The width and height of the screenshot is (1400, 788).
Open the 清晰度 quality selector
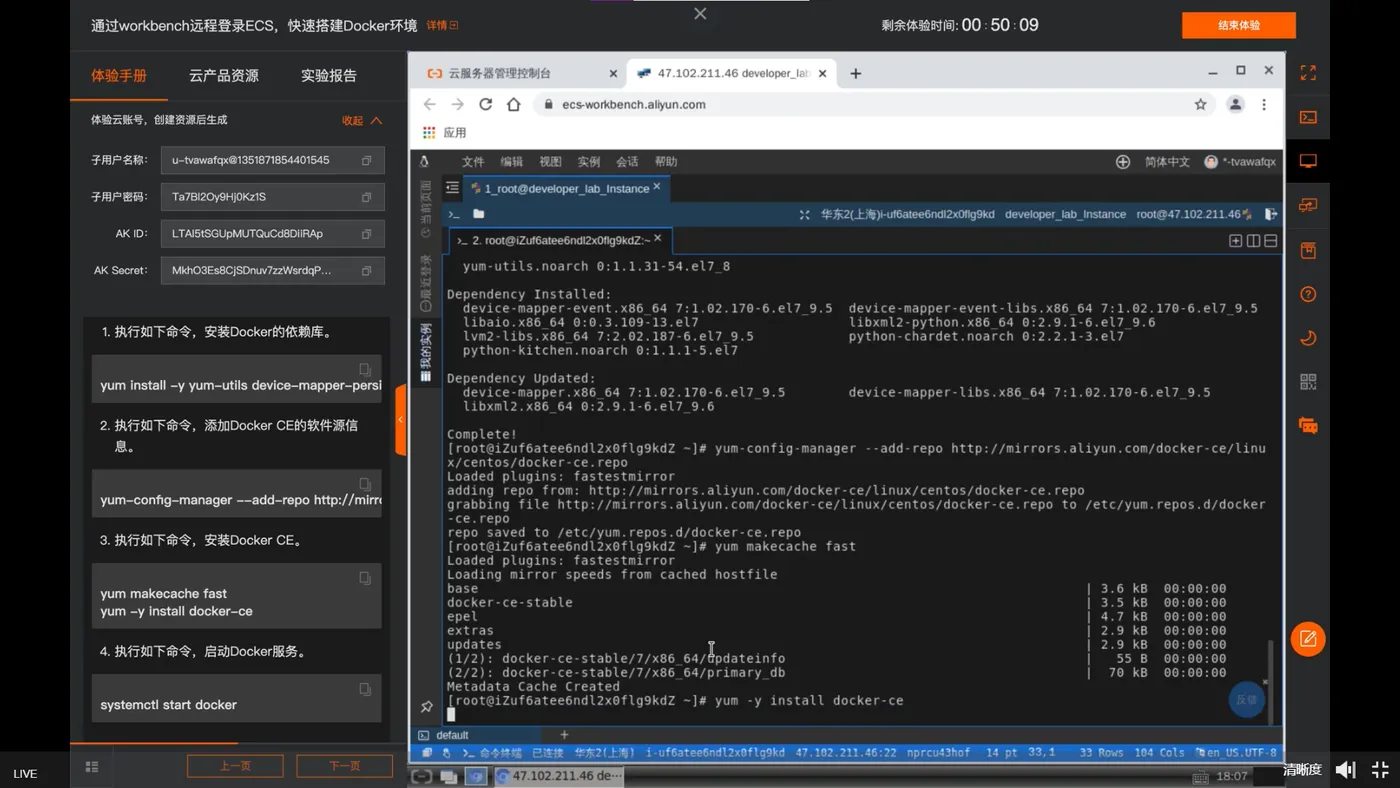(1303, 769)
